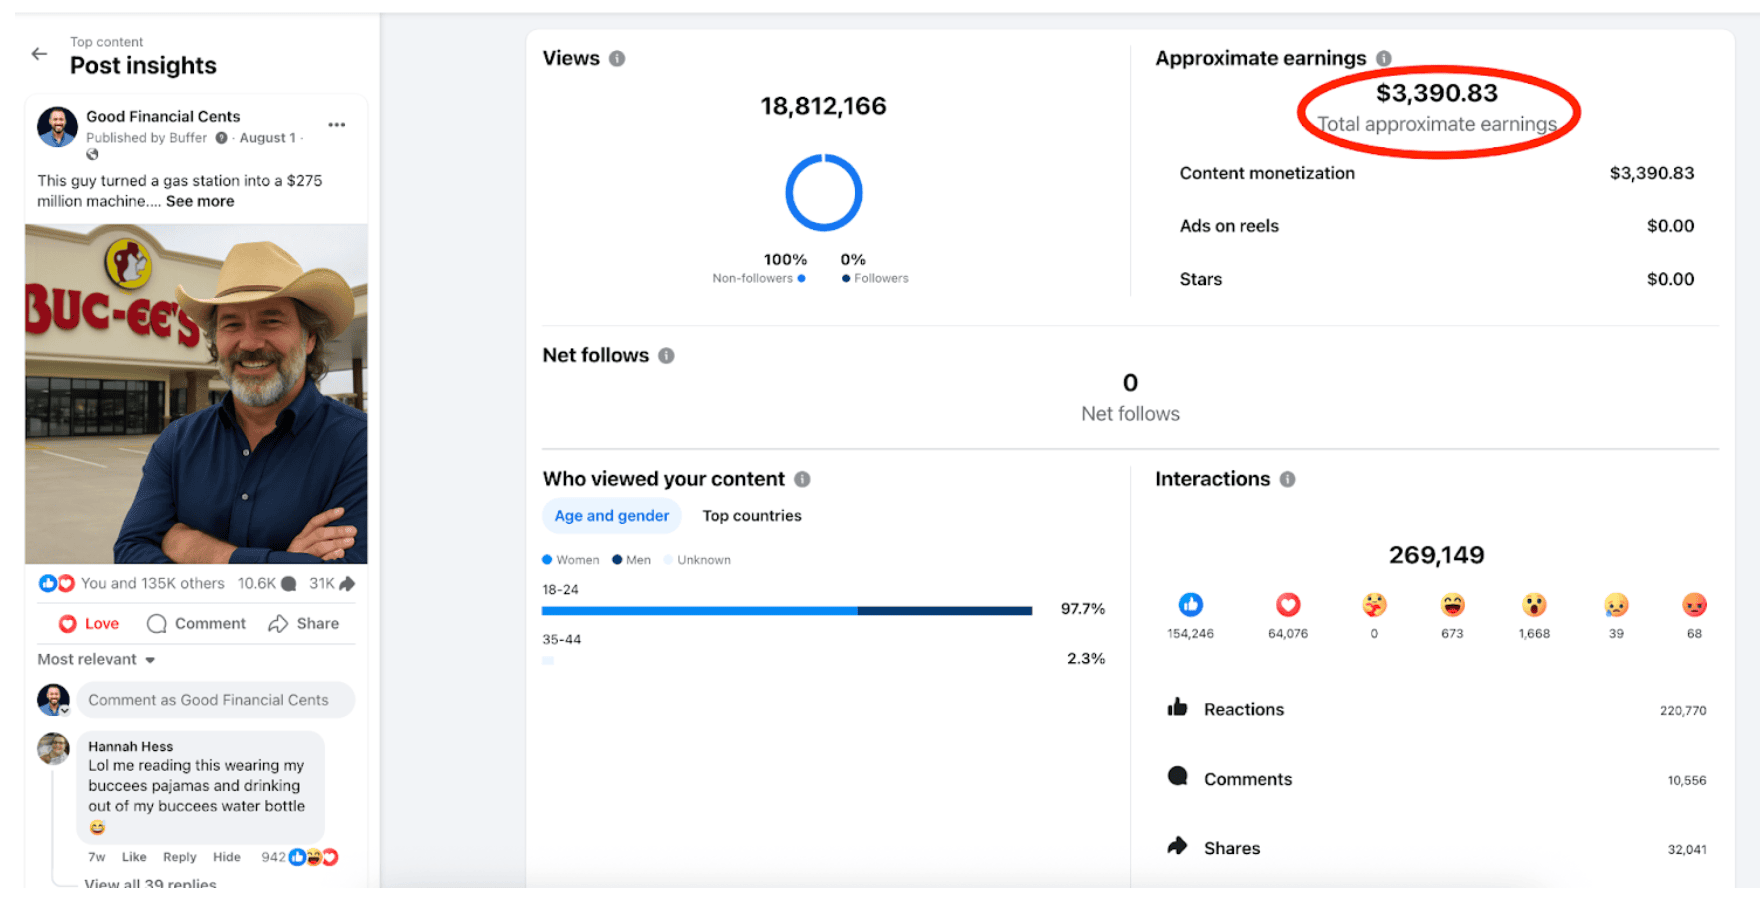Click info icon beside Approximate earnings
Screen dimensions: 1760x902
(x=1383, y=59)
